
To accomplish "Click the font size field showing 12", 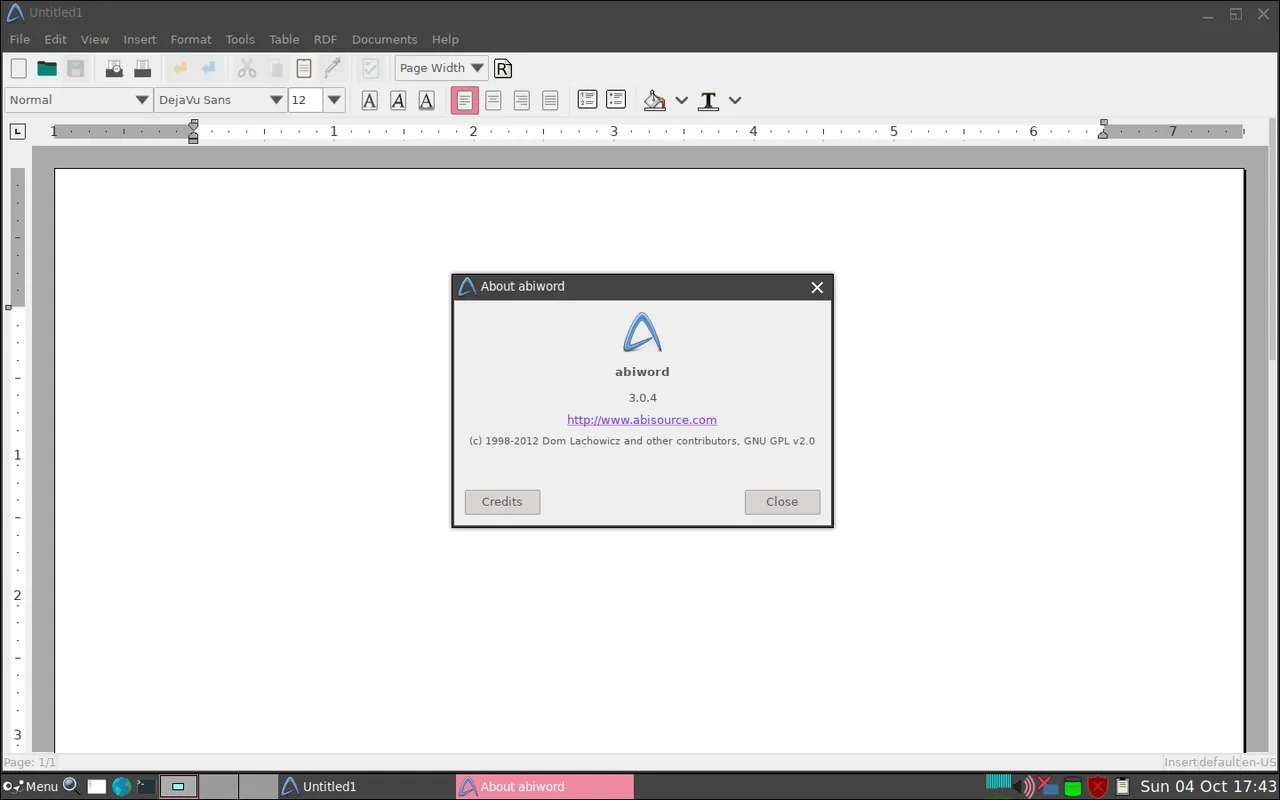I will pyautogui.click(x=305, y=100).
